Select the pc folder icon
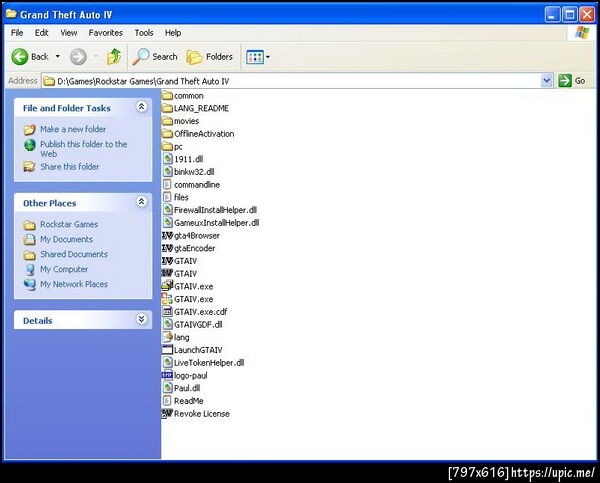This screenshot has height=483, width=600. coord(167,146)
